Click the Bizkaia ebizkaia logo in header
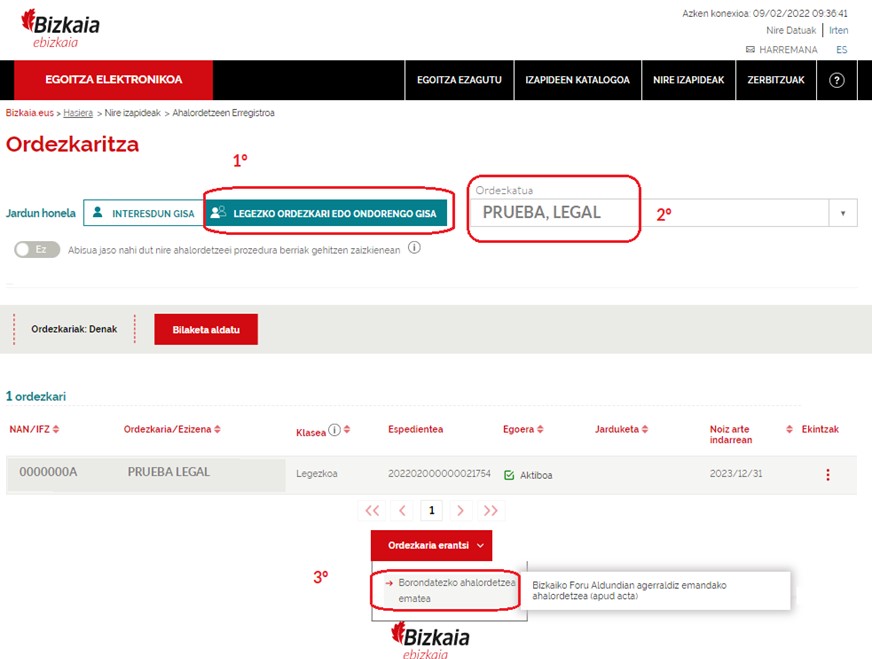872x659 pixels. click(60, 29)
